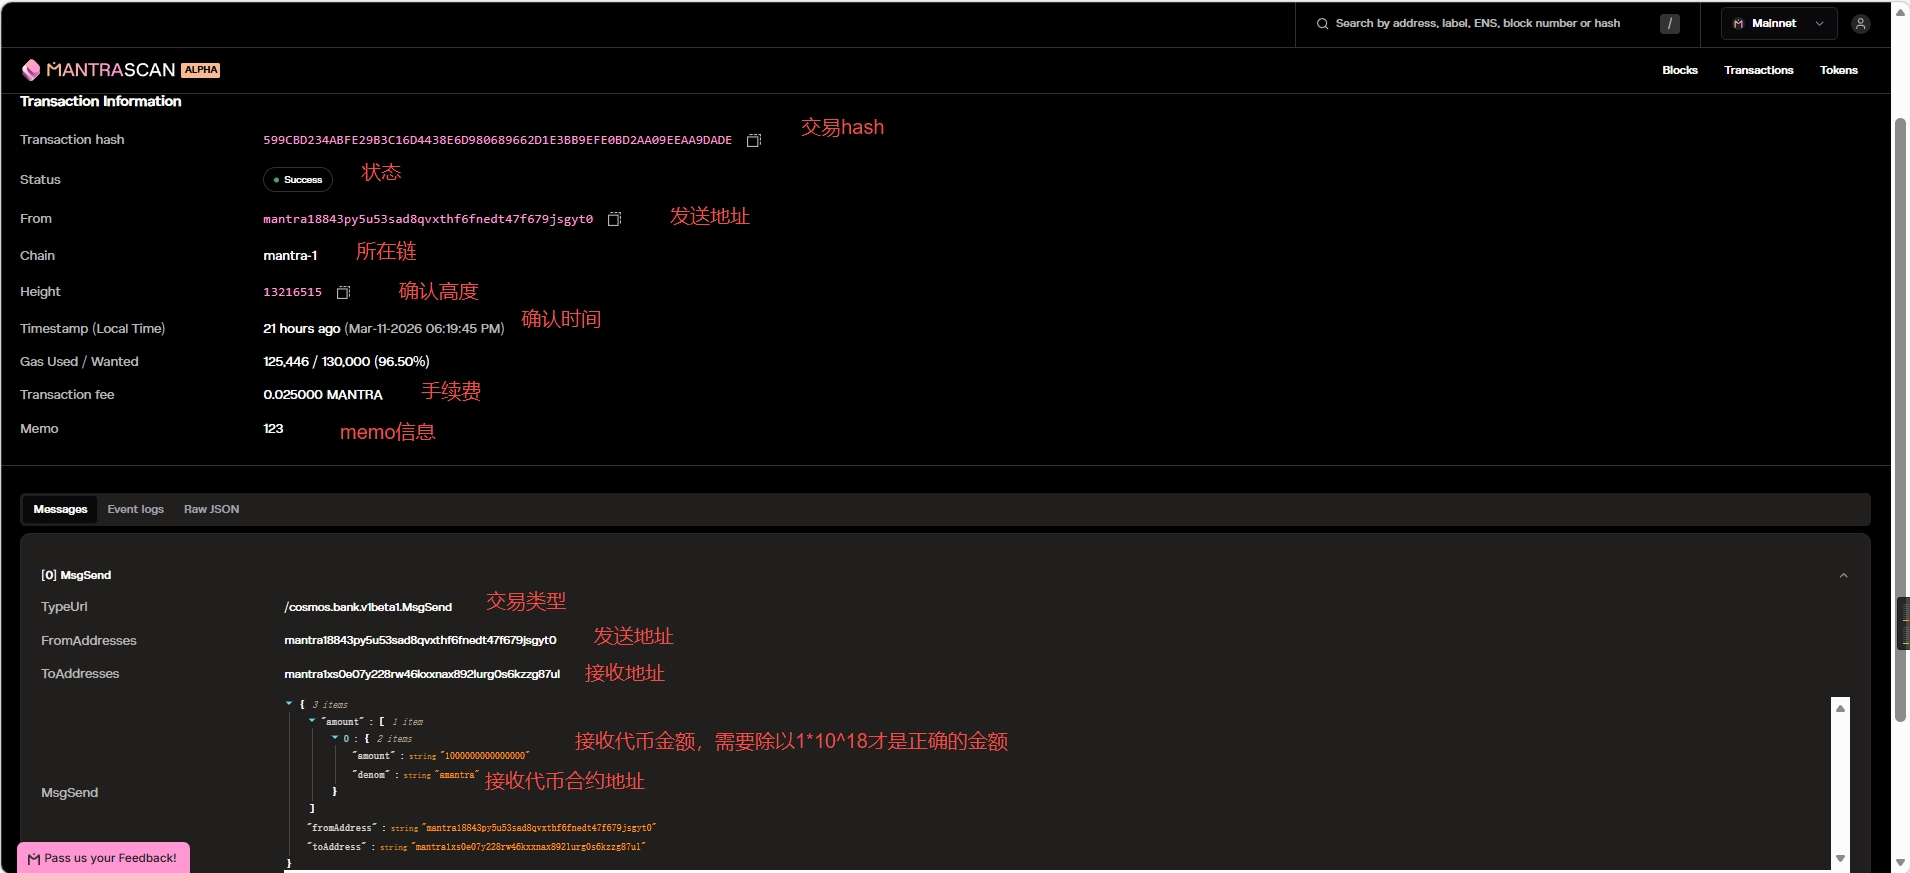Screen dimensions: 1910x873
Task: Switch to the Event logs tab
Action: [136, 510]
